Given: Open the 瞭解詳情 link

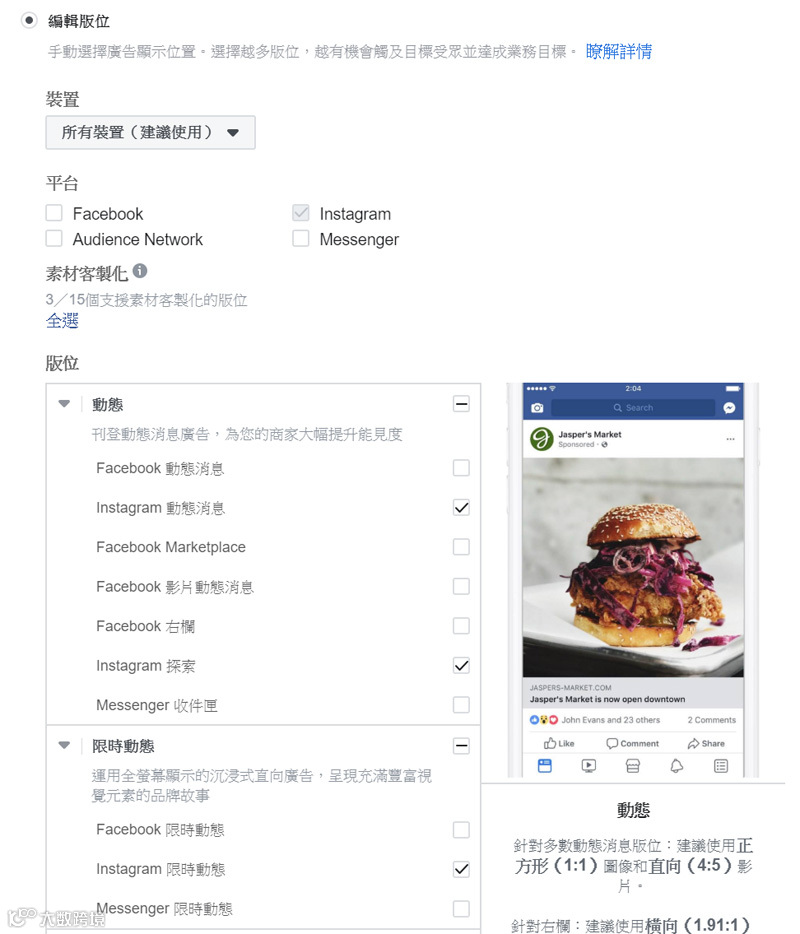Looking at the screenshot, I should click(618, 51).
